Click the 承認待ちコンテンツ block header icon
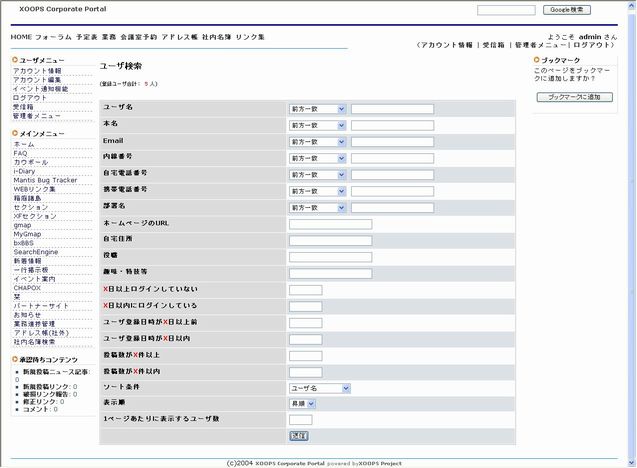 click(15, 359)
